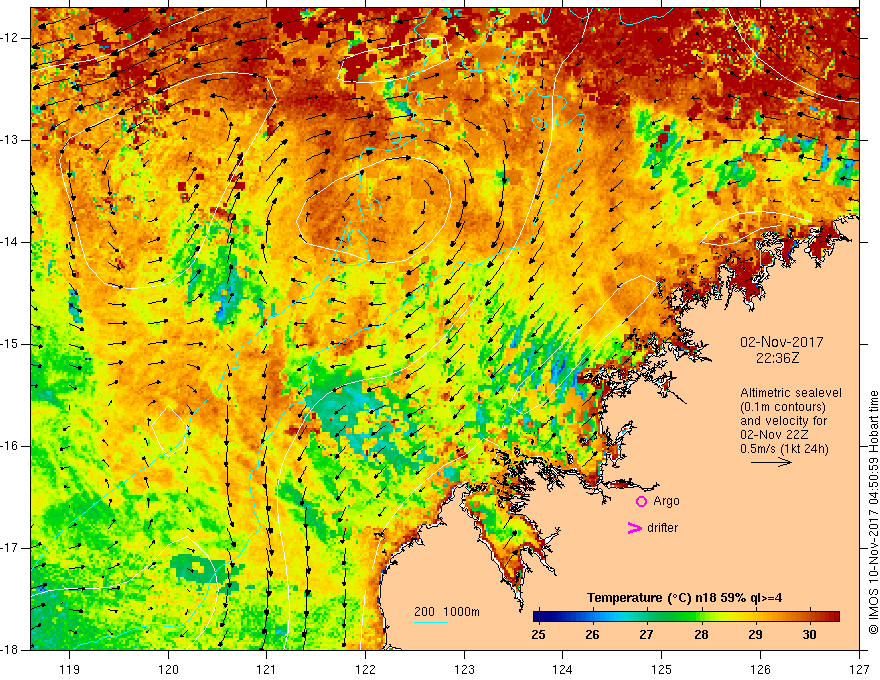
Task: Click the 'Altimetric sealevel' caption text
Action: 791,393
